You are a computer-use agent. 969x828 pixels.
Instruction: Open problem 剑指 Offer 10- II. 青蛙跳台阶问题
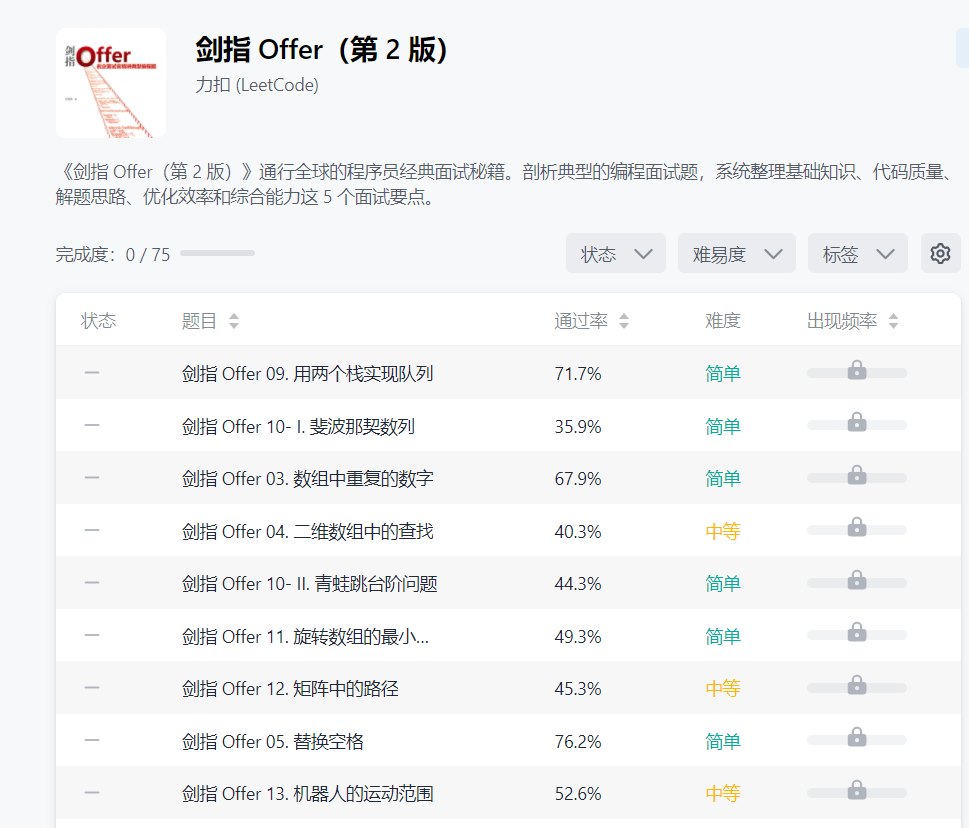click(310, 584)
